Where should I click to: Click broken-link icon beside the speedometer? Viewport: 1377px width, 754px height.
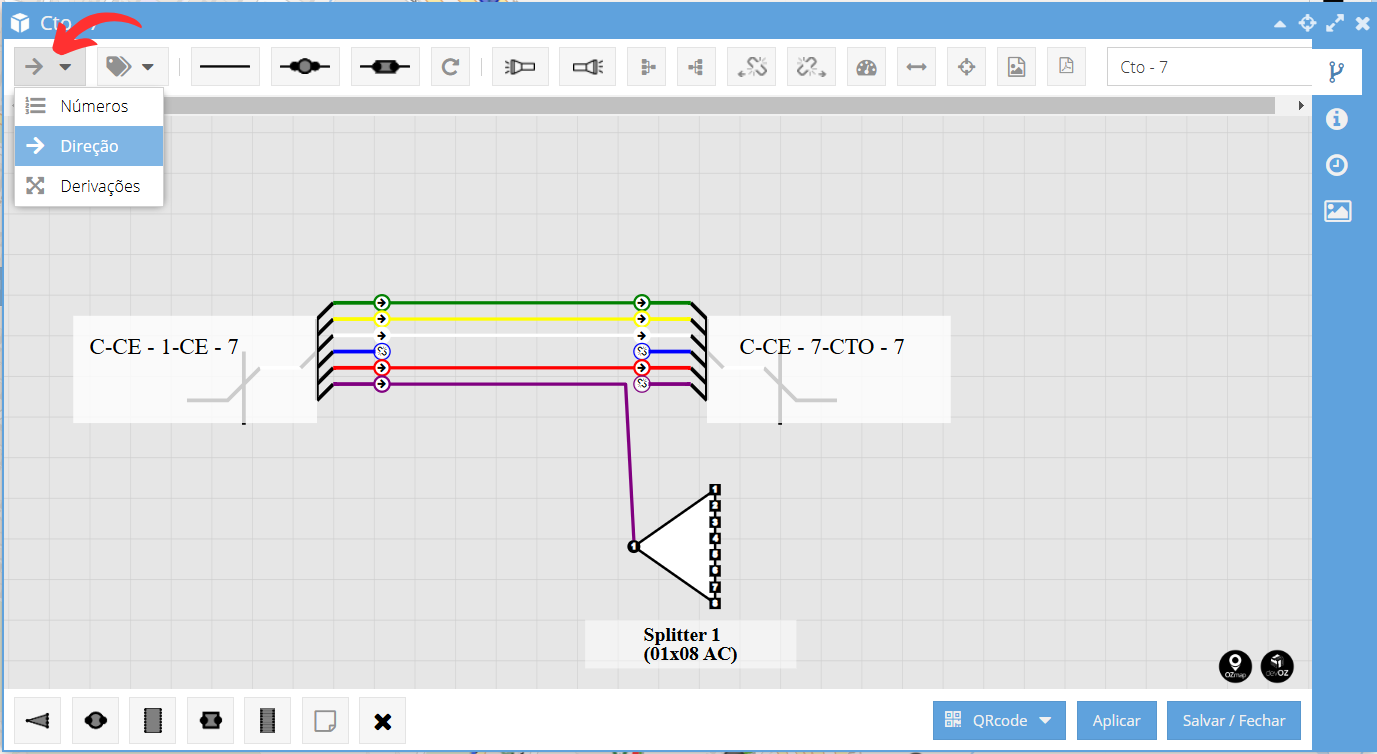click(x=812, y=67)
